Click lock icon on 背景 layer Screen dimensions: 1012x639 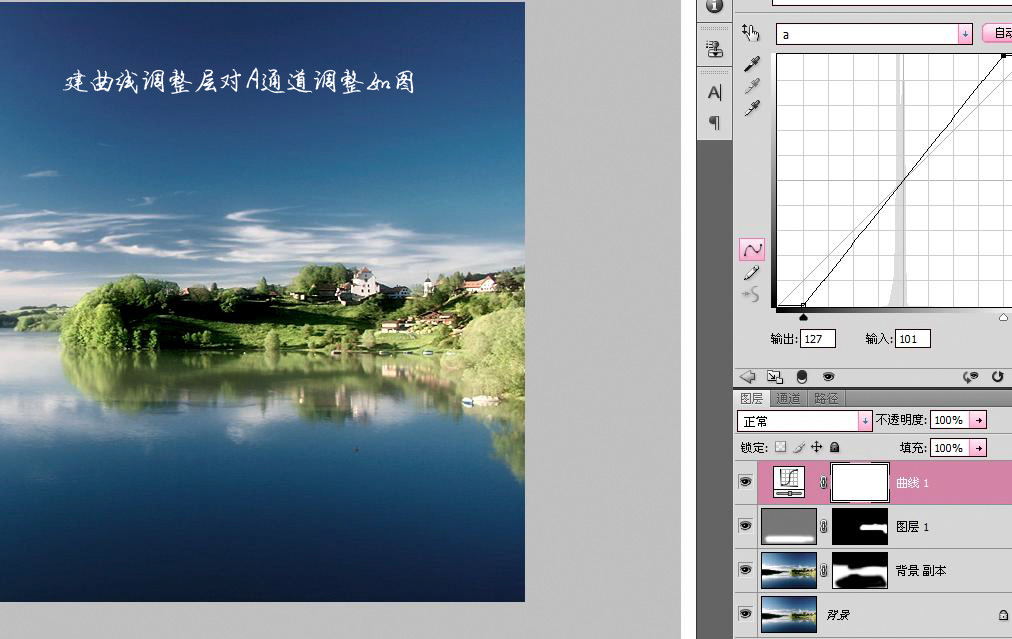coord(1003,615)
